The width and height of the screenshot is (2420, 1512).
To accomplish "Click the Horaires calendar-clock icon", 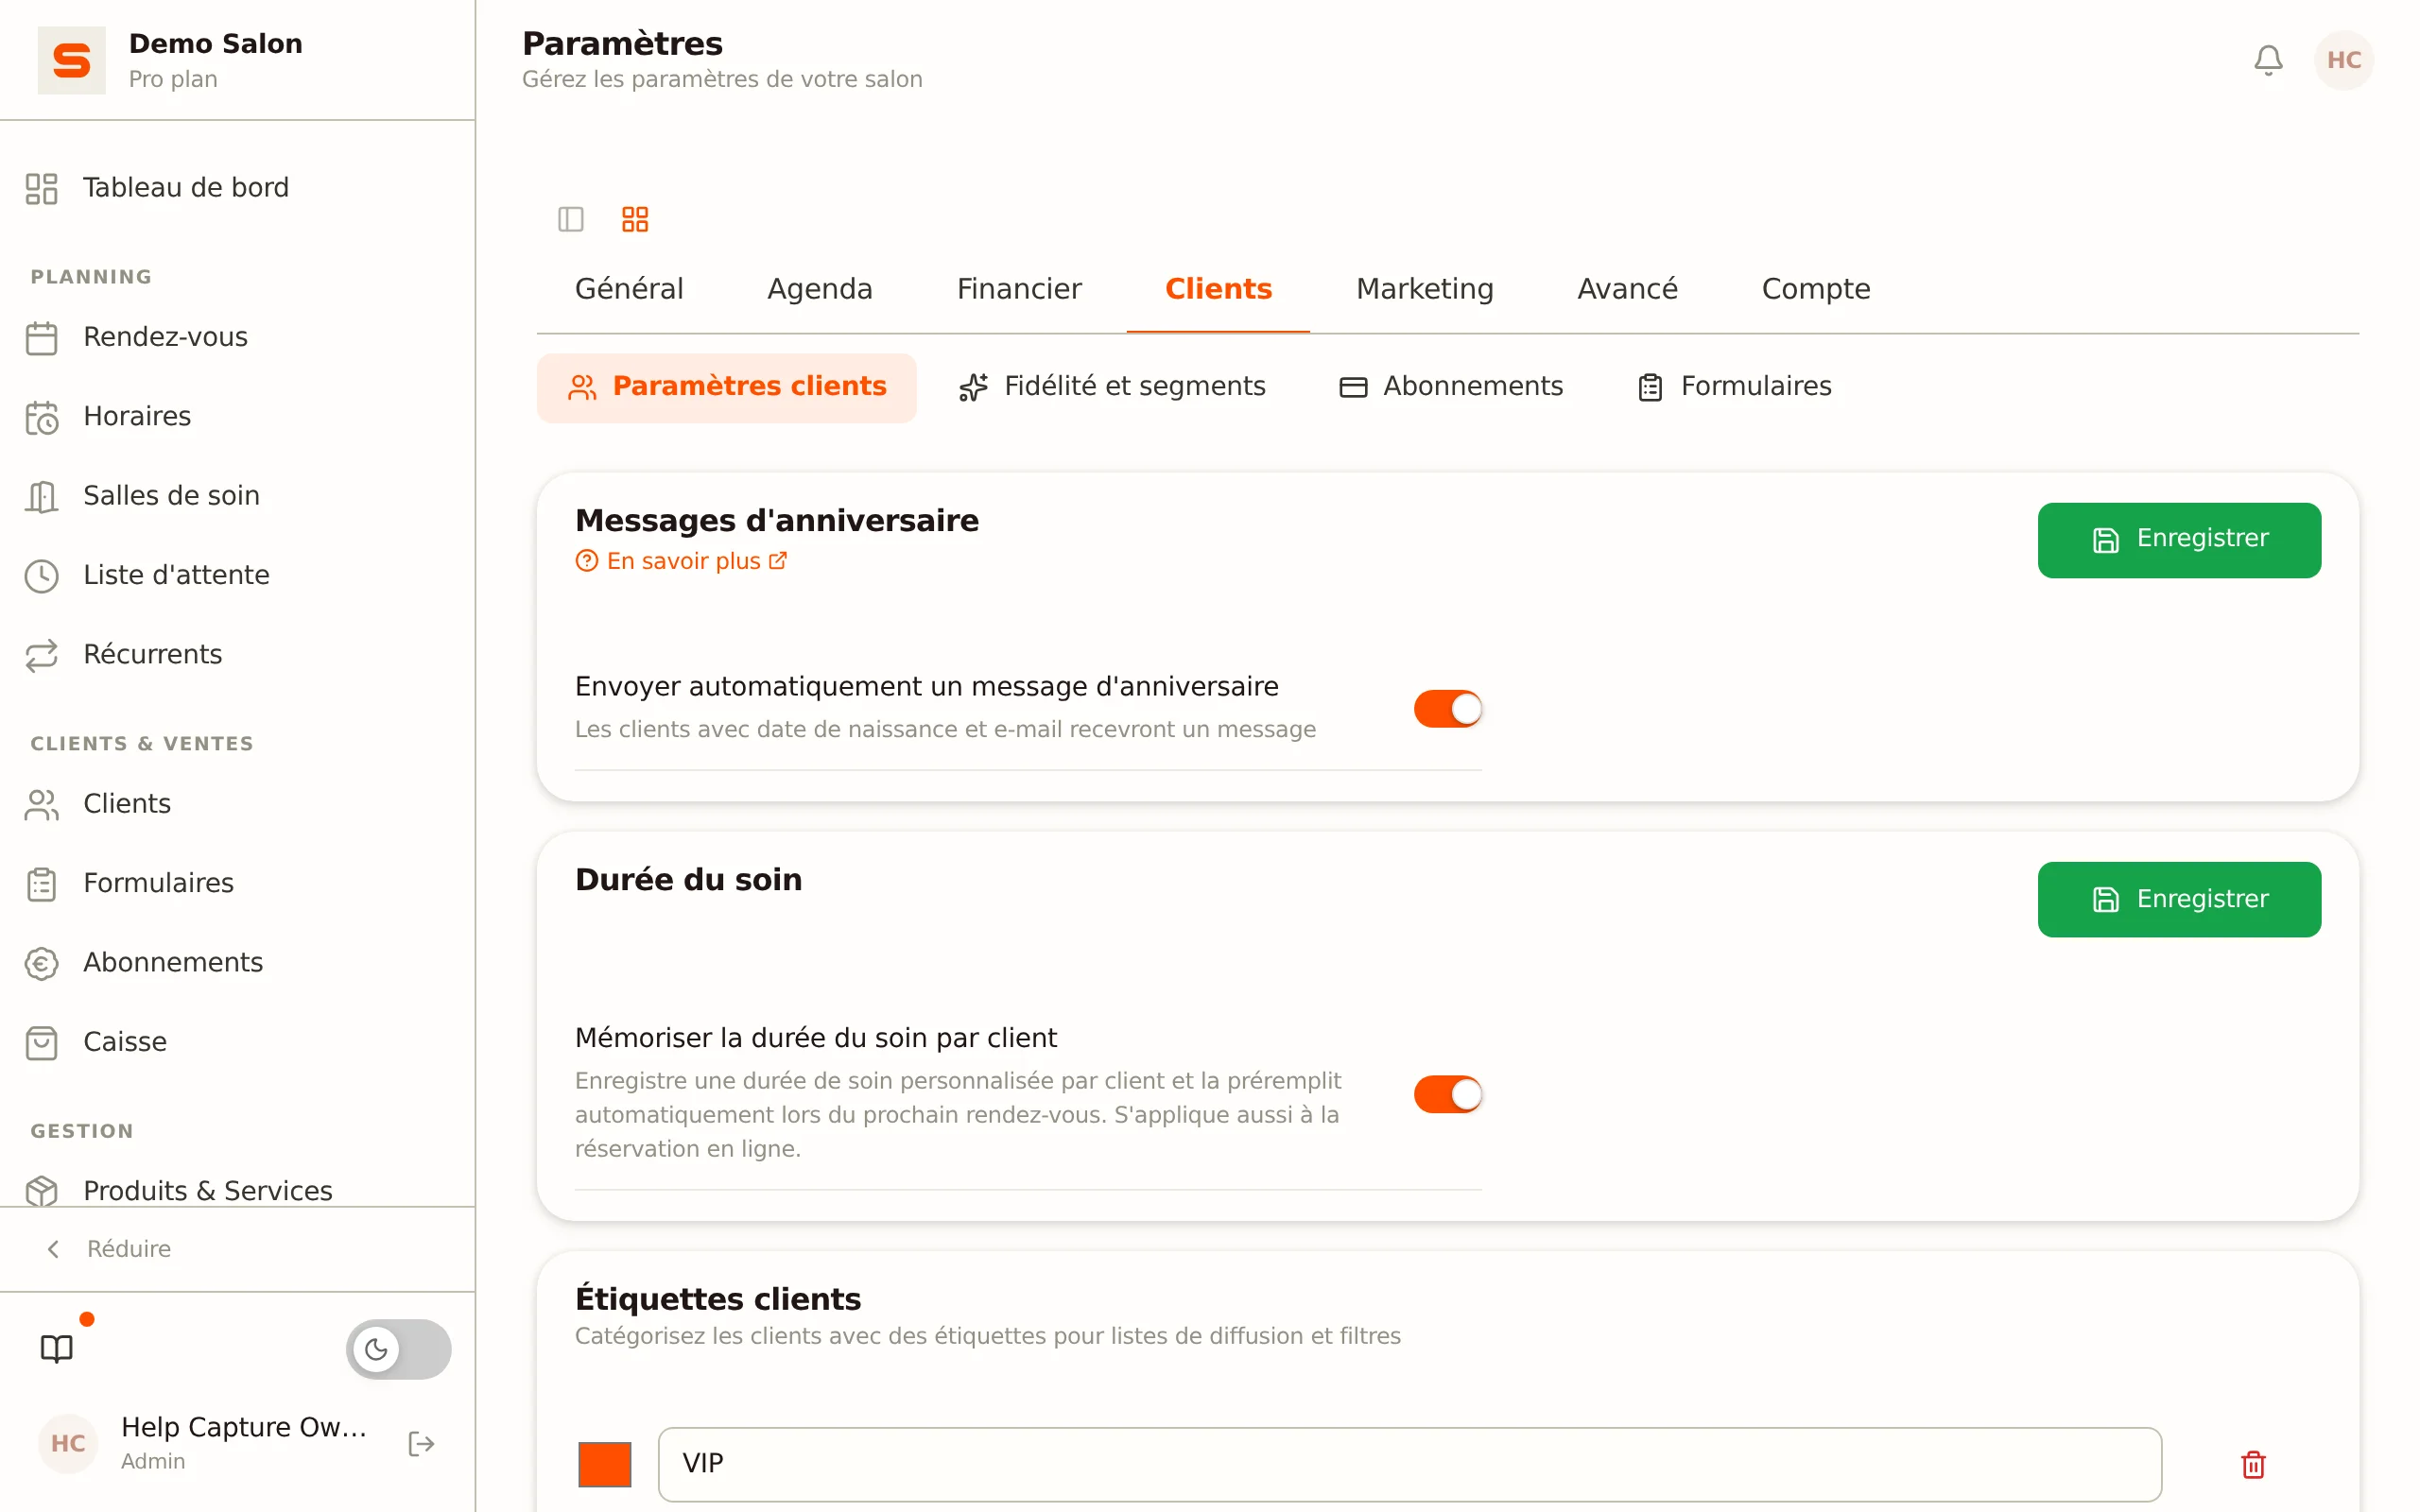I will 42,417.
